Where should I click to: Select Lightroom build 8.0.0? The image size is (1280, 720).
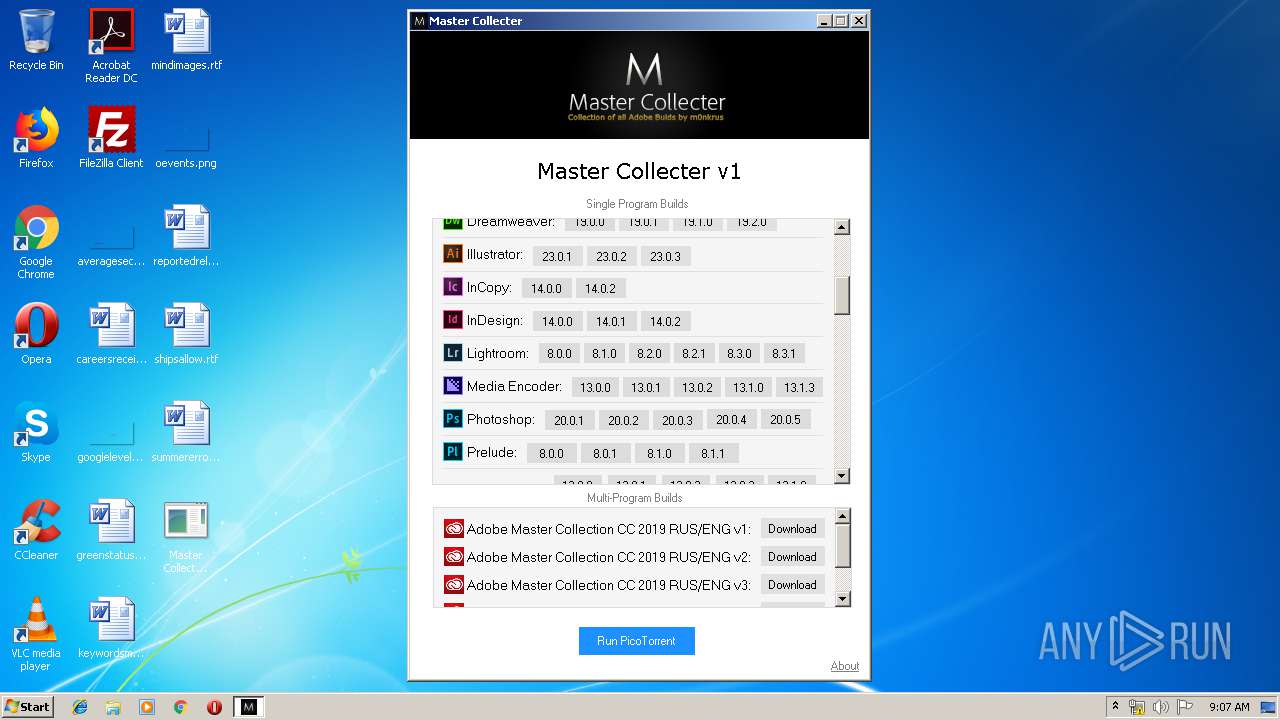[559, 354]
